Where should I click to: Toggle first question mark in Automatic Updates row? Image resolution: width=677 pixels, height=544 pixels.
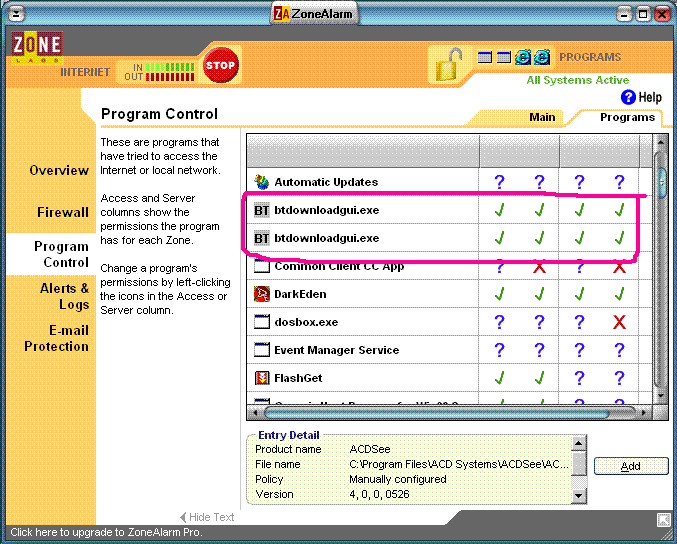tap(499, 182)
